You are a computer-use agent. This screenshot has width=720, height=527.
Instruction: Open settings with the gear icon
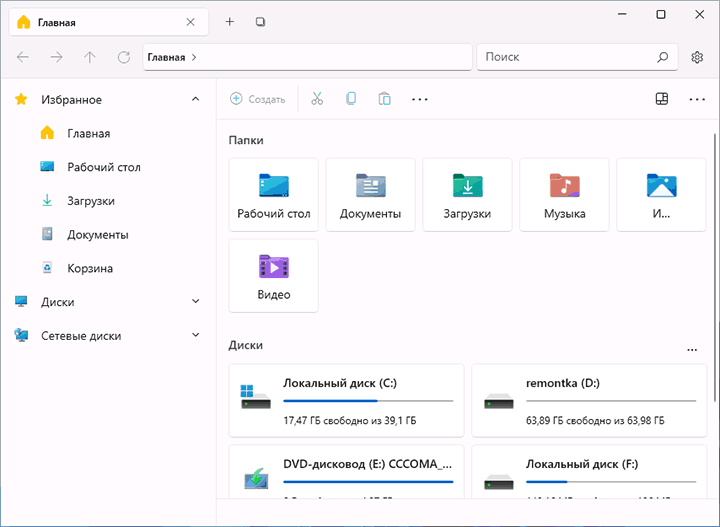pos(698,57)
